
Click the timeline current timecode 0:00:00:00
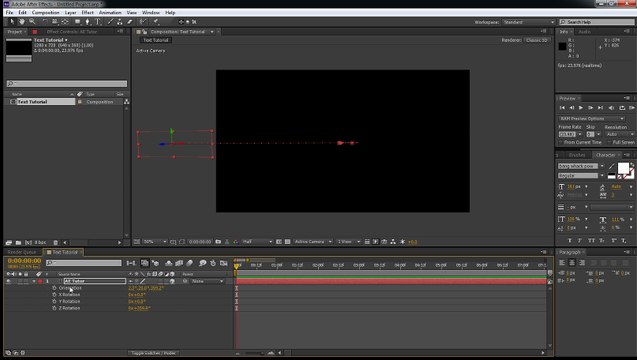[24, 260]
